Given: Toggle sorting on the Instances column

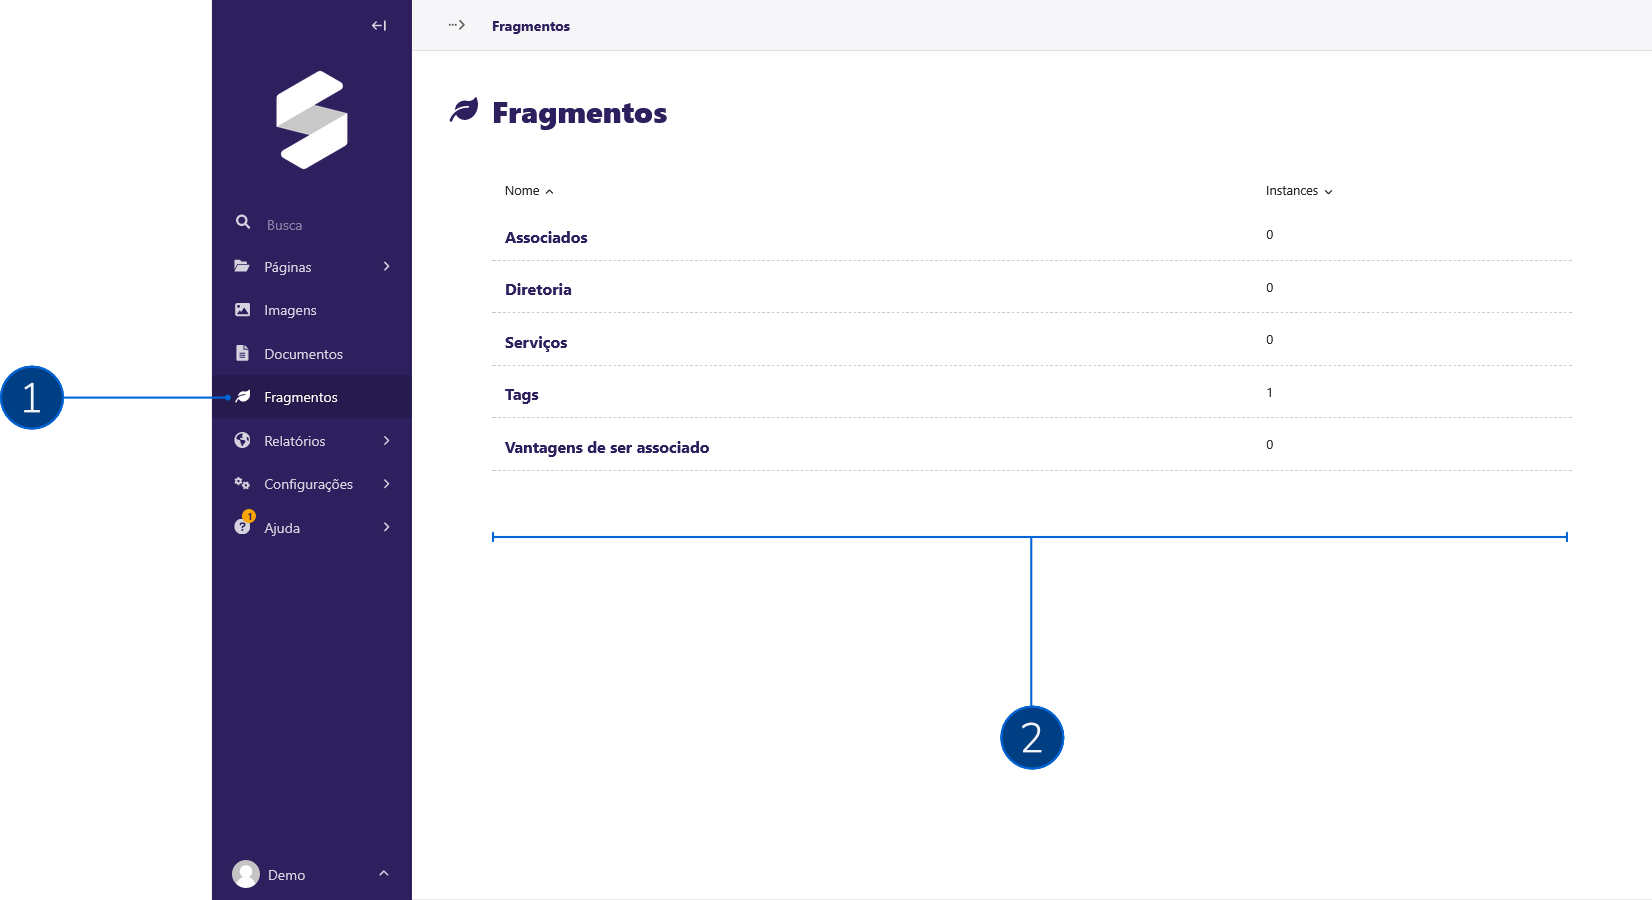Looking at the screenshot, I should pyautogui.click(x=1297, y=190).
